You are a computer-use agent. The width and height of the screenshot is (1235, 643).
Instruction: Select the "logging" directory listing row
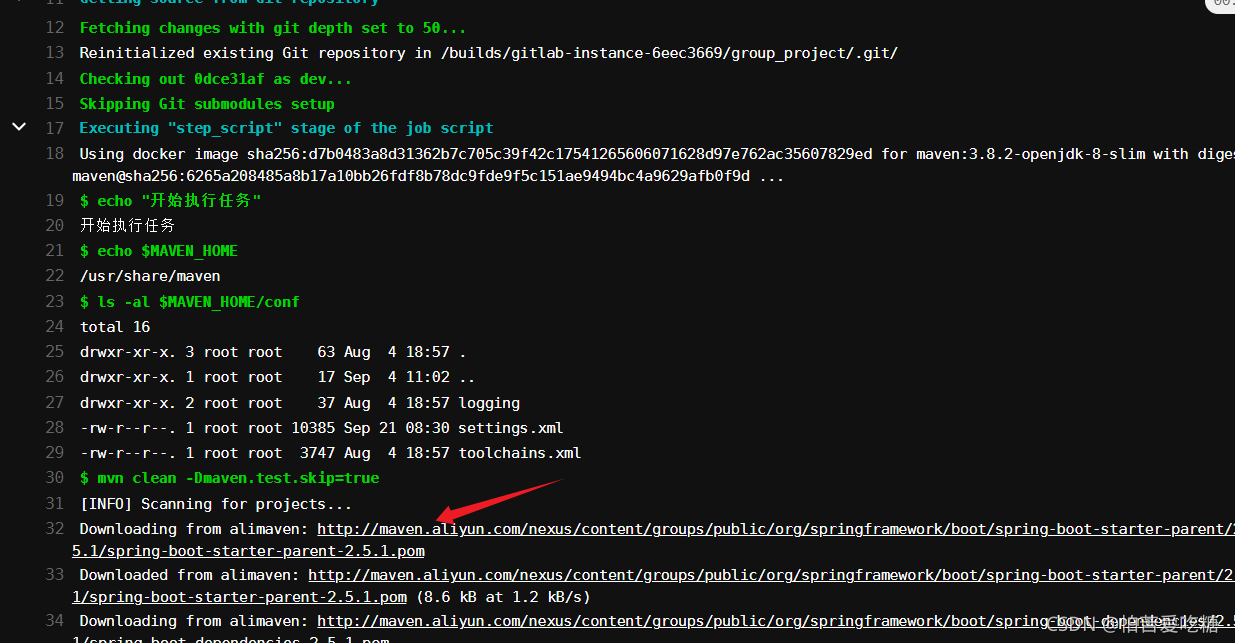coord(300,403)
